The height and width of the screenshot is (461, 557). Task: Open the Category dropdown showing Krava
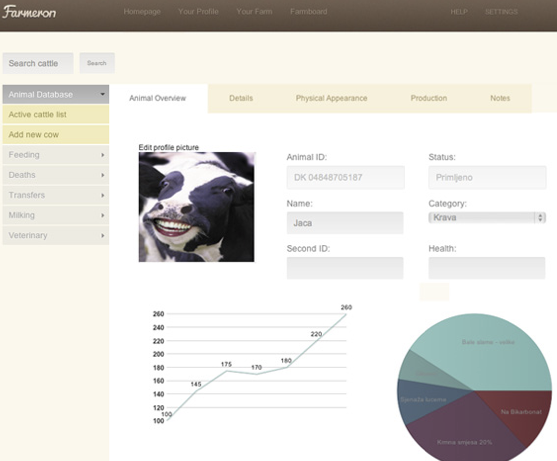click(x=487, y=217)
